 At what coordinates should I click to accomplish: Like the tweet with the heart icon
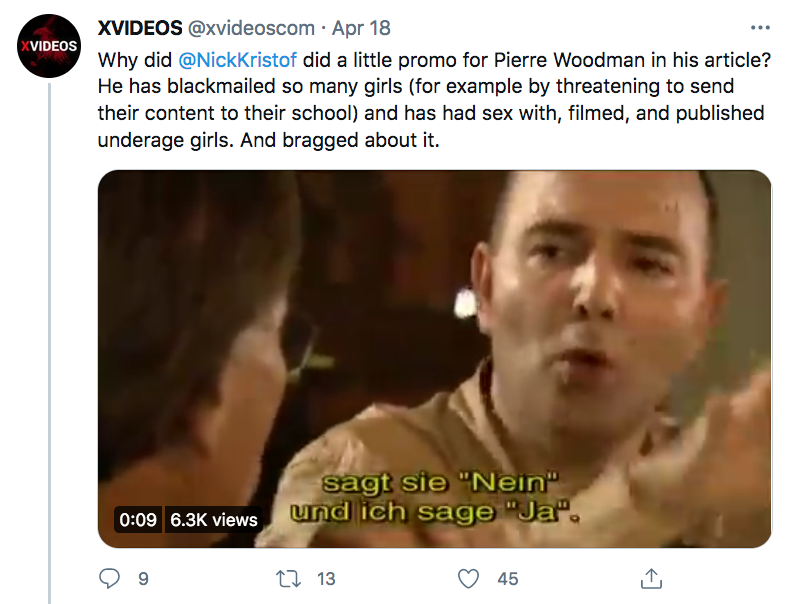(x=468, y=579)
